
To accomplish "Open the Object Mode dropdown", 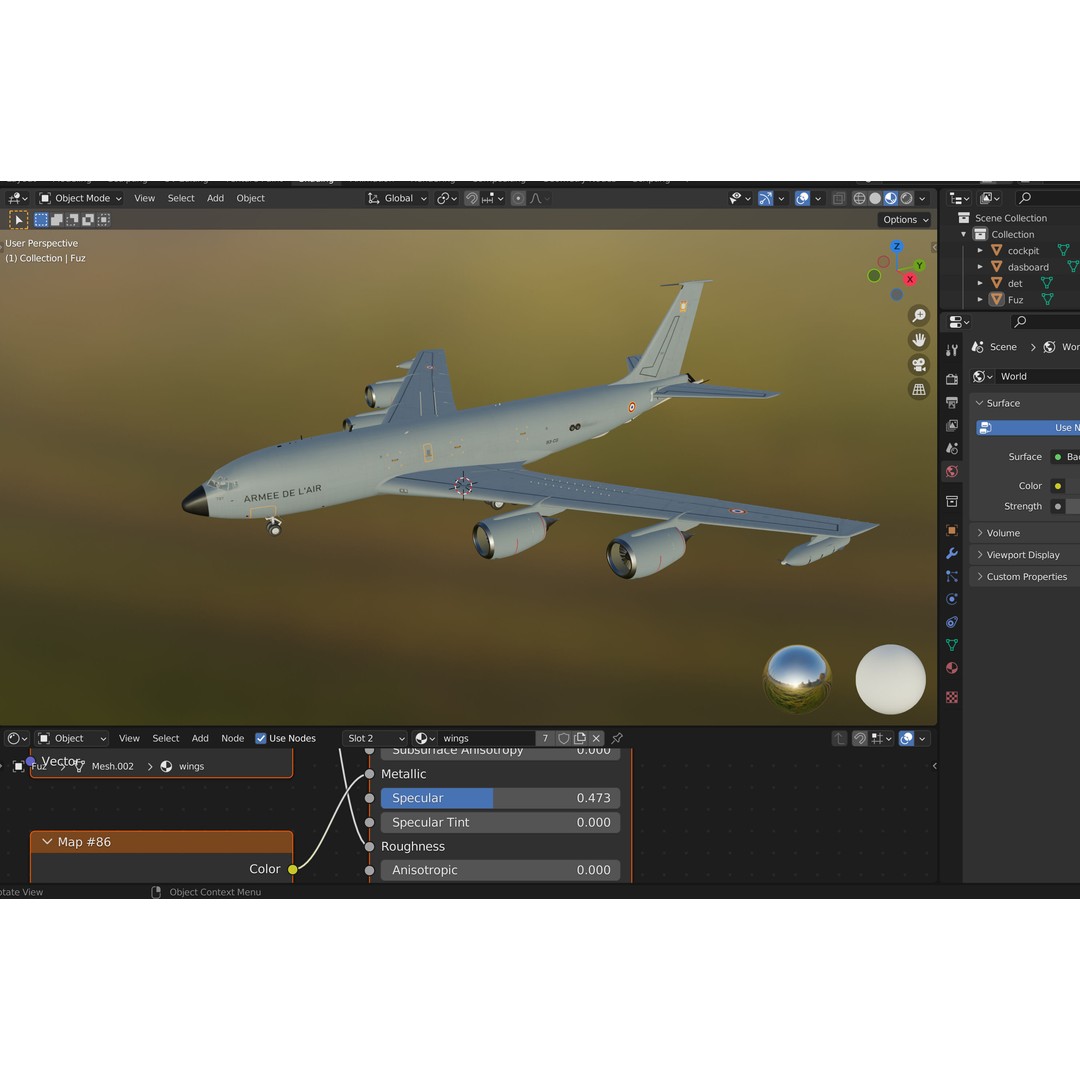I will tap(81, 198).
